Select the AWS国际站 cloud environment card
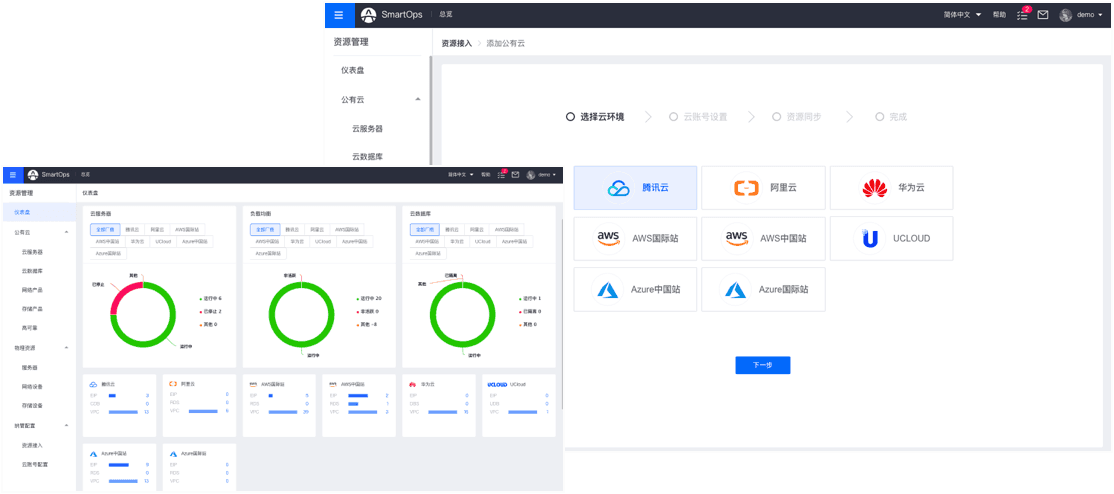This screenshot has height=494, width=1114. click(x=635, y=239)
